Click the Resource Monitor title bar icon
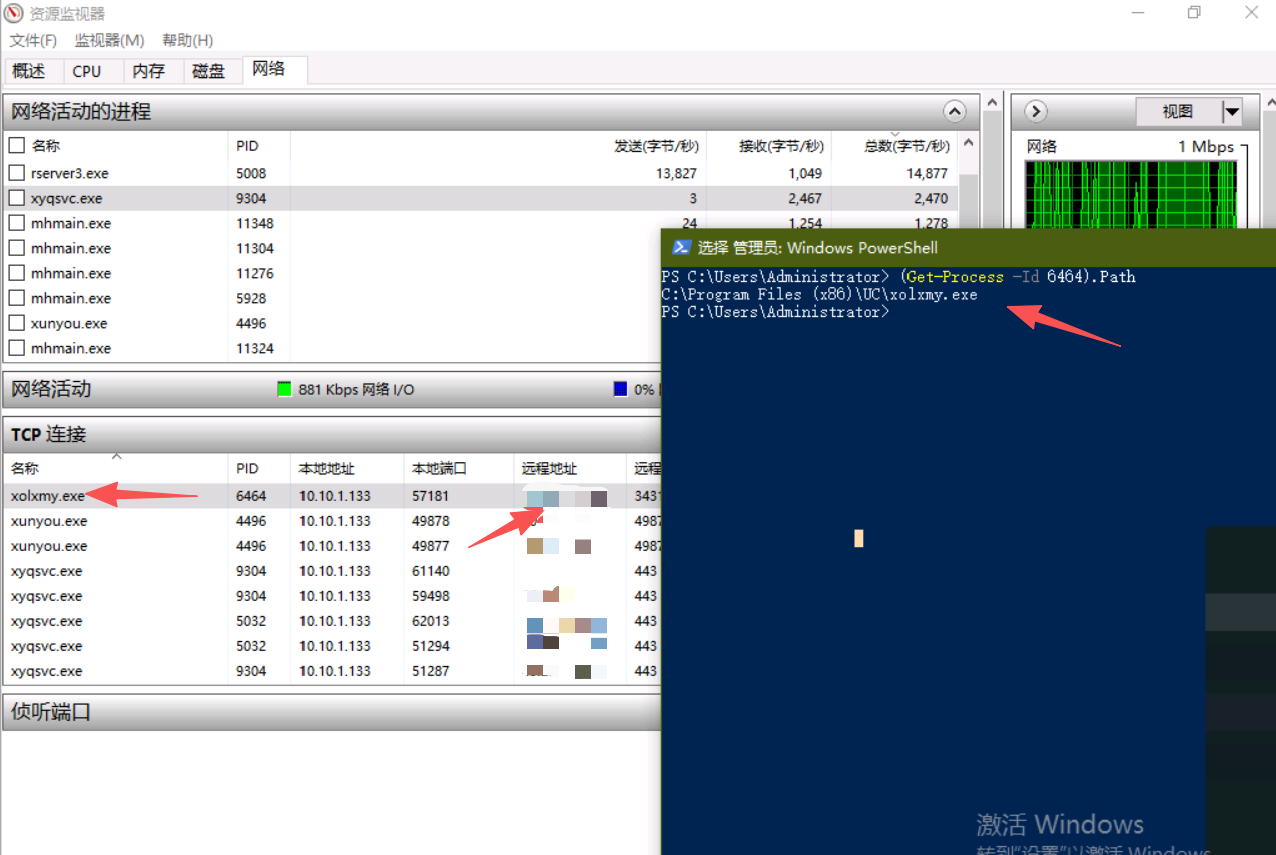The height and width of the screenshot is (855, 1276). [14, 13]
